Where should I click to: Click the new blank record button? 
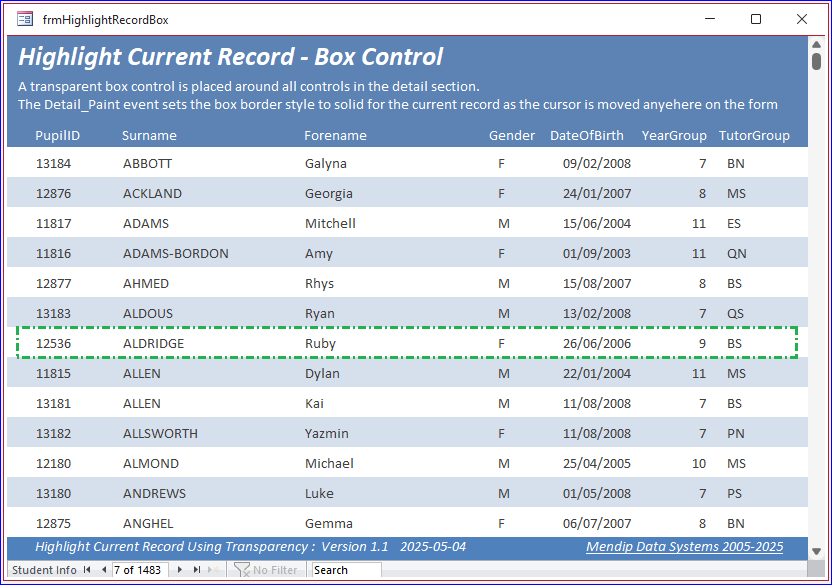pyautogui.click(x=214, y=570)
